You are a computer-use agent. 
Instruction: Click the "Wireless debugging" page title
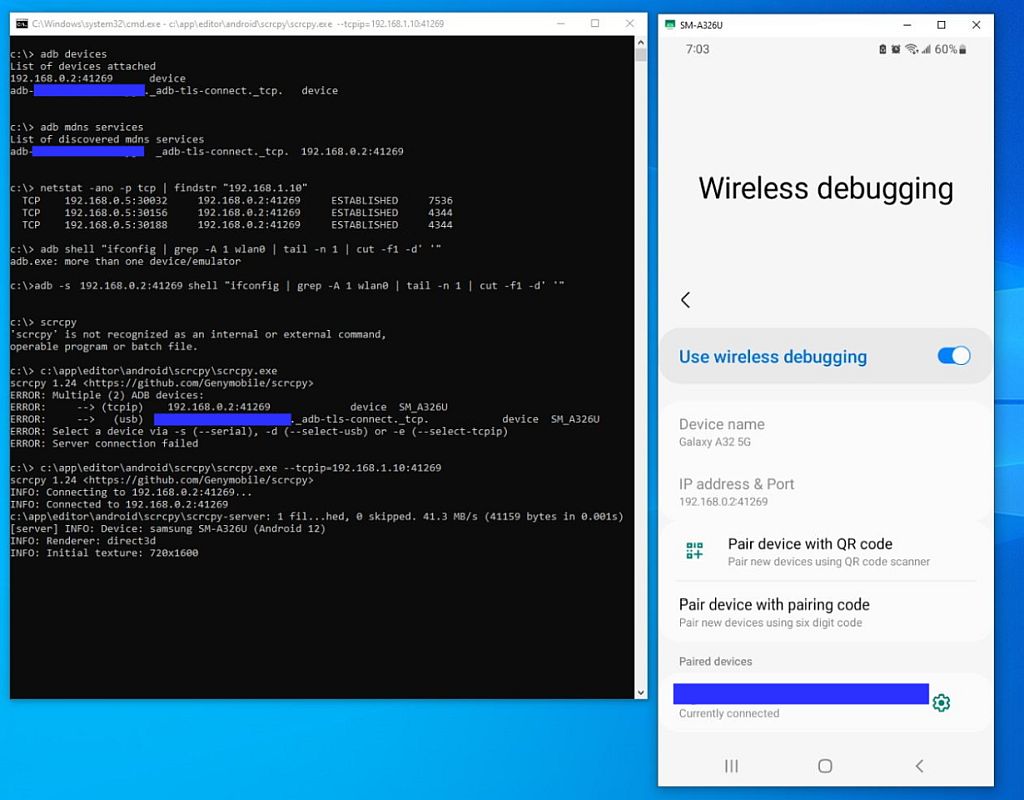click(825, 188)
